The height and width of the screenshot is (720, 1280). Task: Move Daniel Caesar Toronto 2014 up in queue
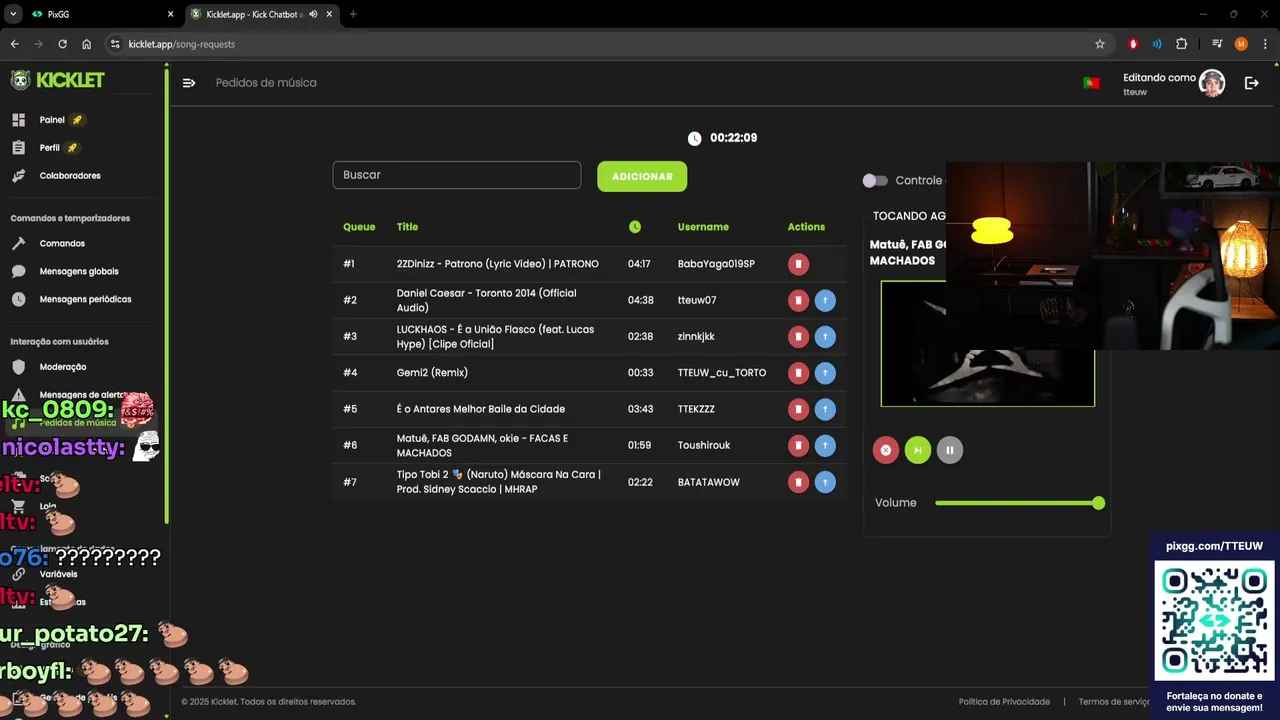coord(825,300)
